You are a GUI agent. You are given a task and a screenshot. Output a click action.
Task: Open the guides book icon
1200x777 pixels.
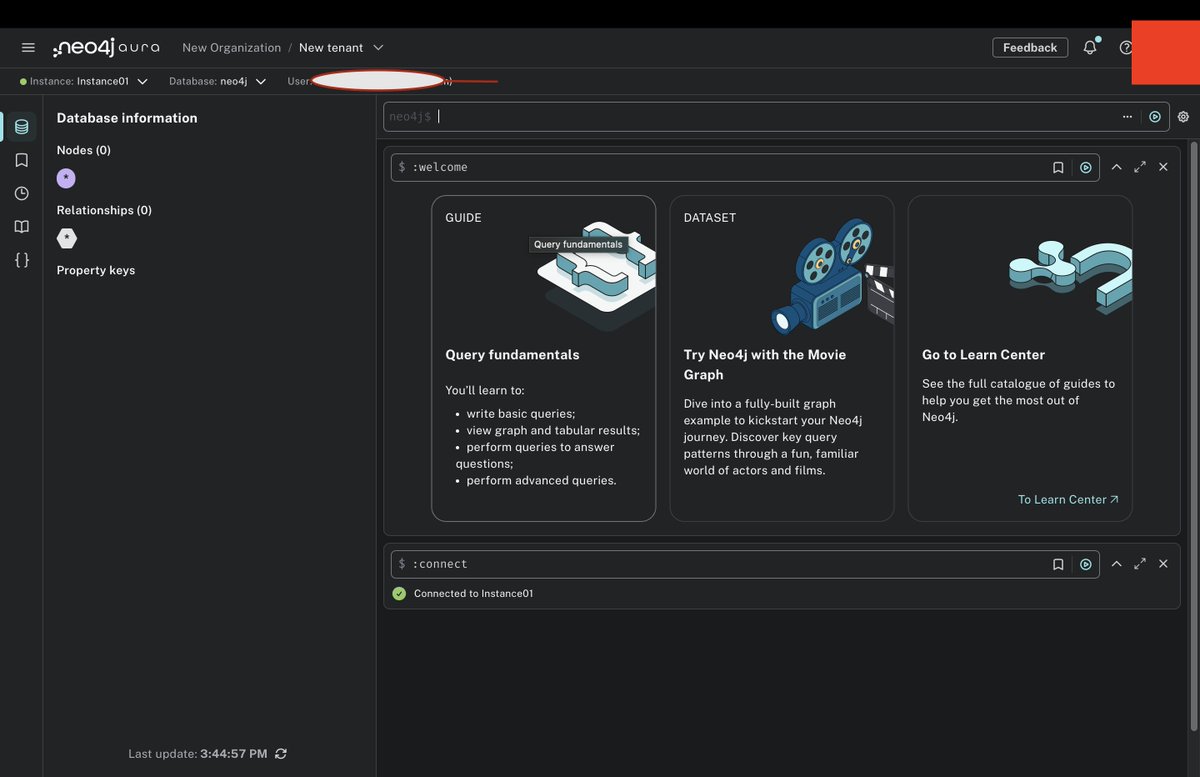click(21, 227)
